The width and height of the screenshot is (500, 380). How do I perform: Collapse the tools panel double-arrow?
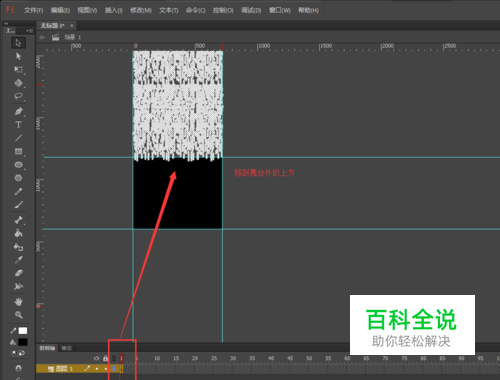coord(6,24)
